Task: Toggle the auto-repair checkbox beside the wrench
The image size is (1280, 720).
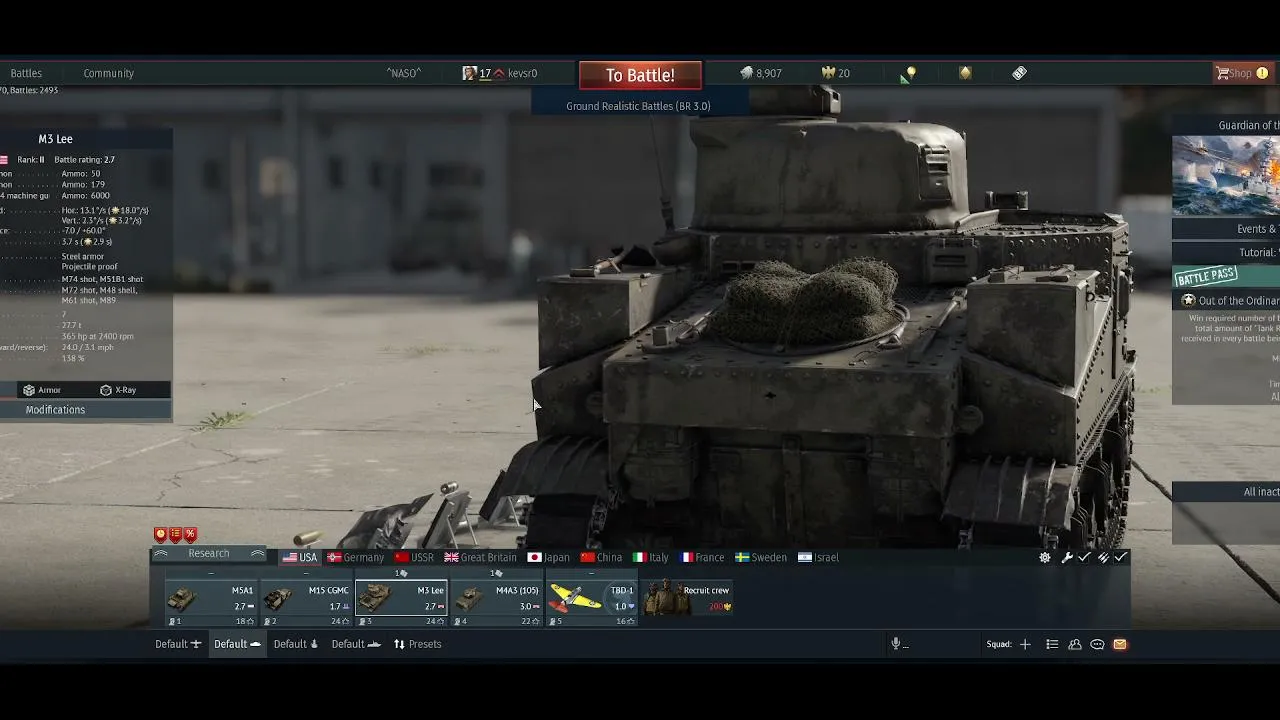Action: 1084,558
